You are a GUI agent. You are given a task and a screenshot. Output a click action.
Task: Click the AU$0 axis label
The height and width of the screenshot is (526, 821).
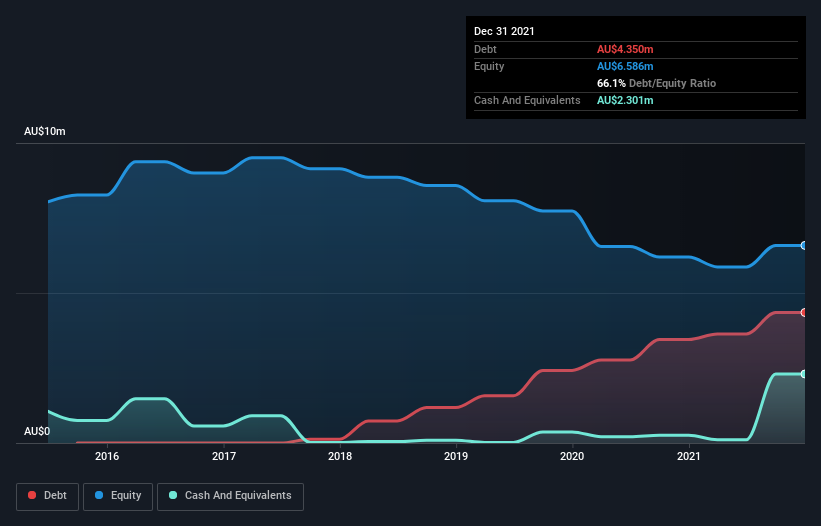[37, 431]
